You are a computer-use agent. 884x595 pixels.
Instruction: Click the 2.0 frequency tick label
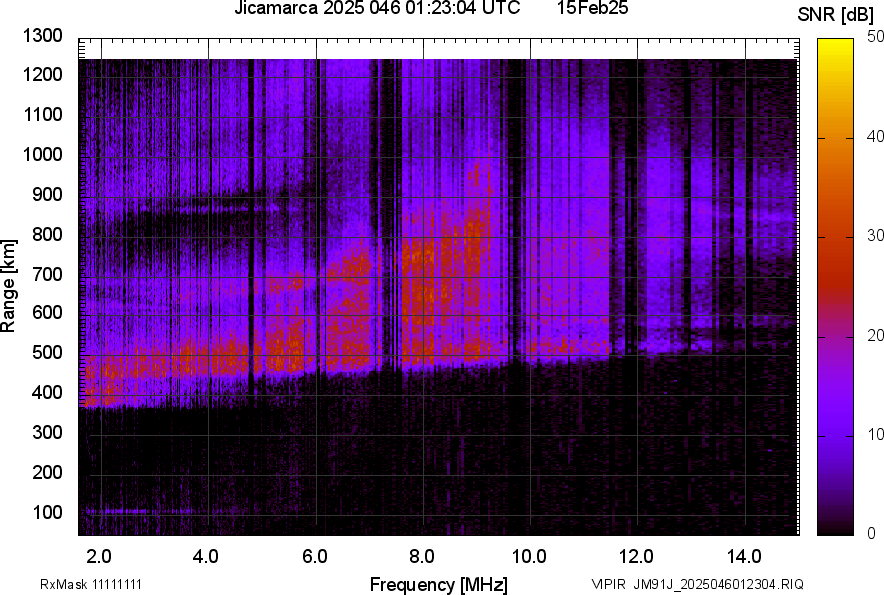(98, 555)
